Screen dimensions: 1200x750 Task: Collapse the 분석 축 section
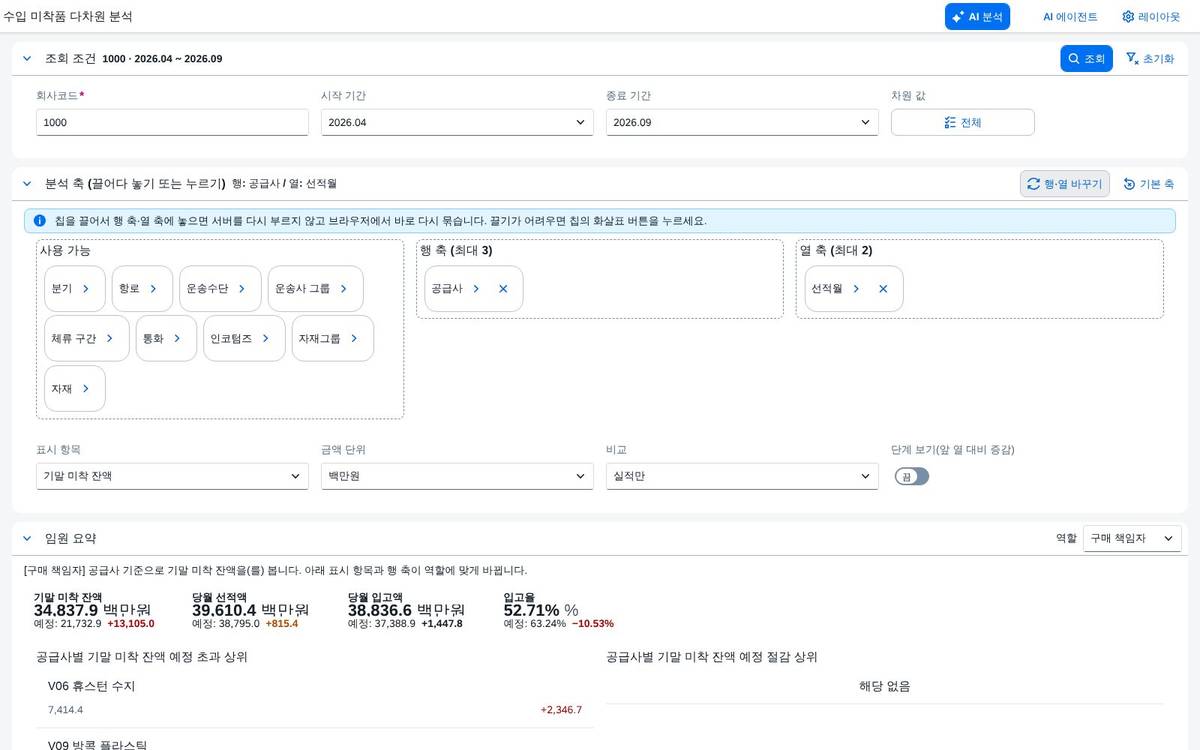tap(27, 184)
